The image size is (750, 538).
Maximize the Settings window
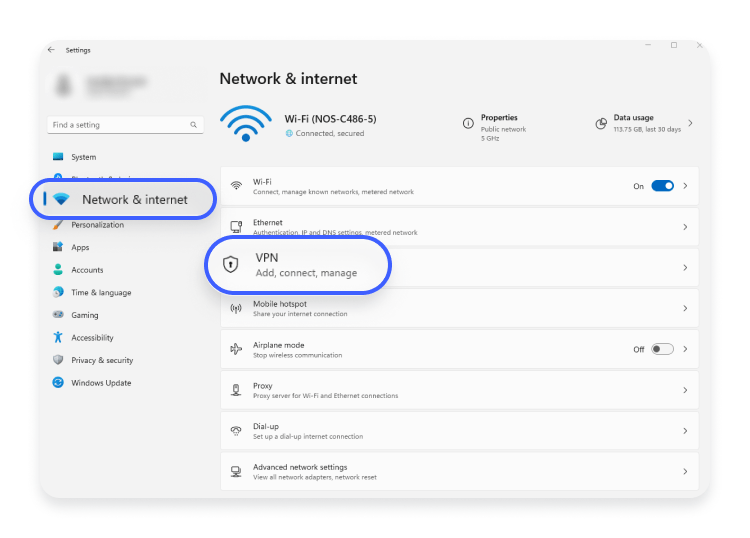click(x=674, y=45)
